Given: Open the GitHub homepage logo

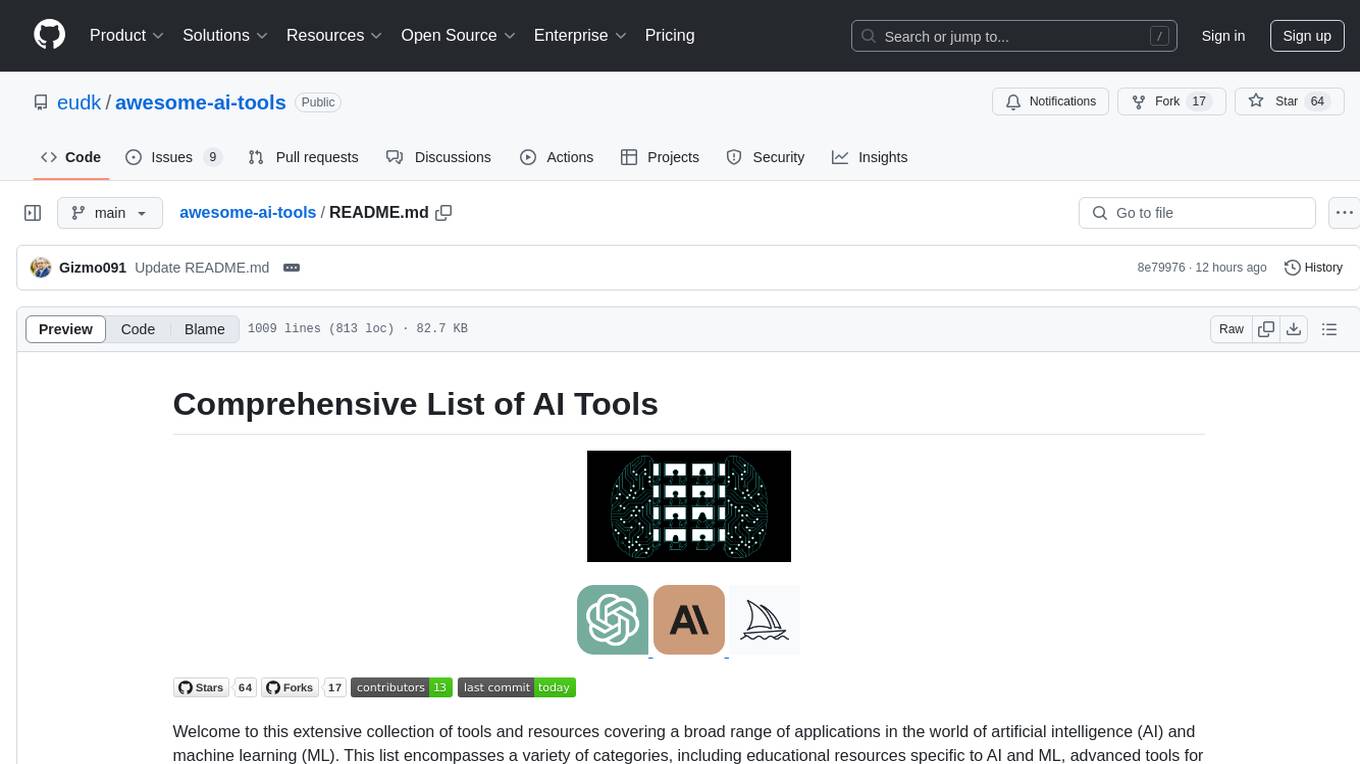Looking at the screenshot, I should (49, 35).
